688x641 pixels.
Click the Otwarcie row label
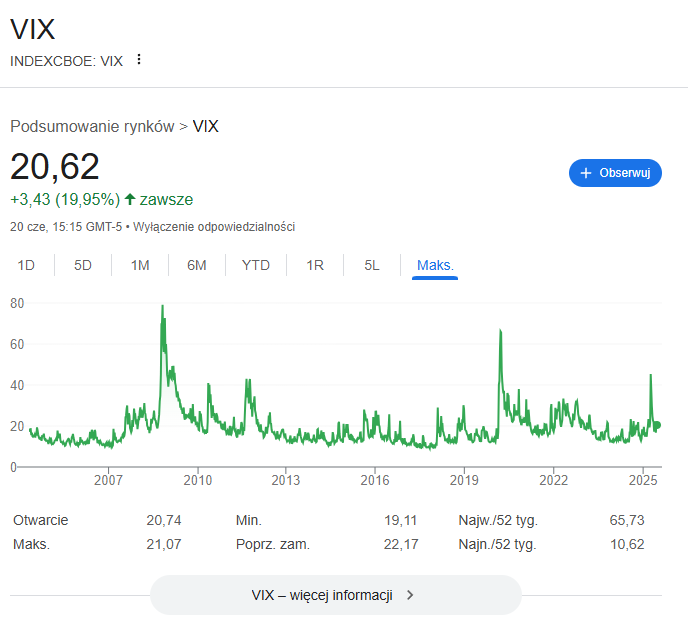click(x=40, y=520)
